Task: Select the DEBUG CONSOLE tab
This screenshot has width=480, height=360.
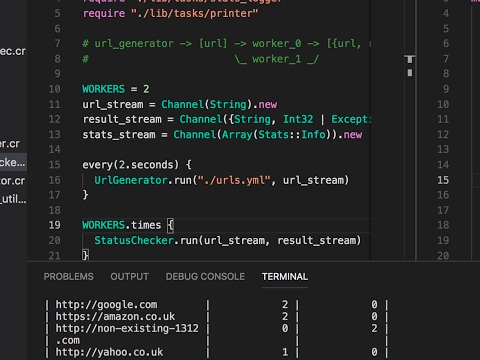Action: [205, 276]
